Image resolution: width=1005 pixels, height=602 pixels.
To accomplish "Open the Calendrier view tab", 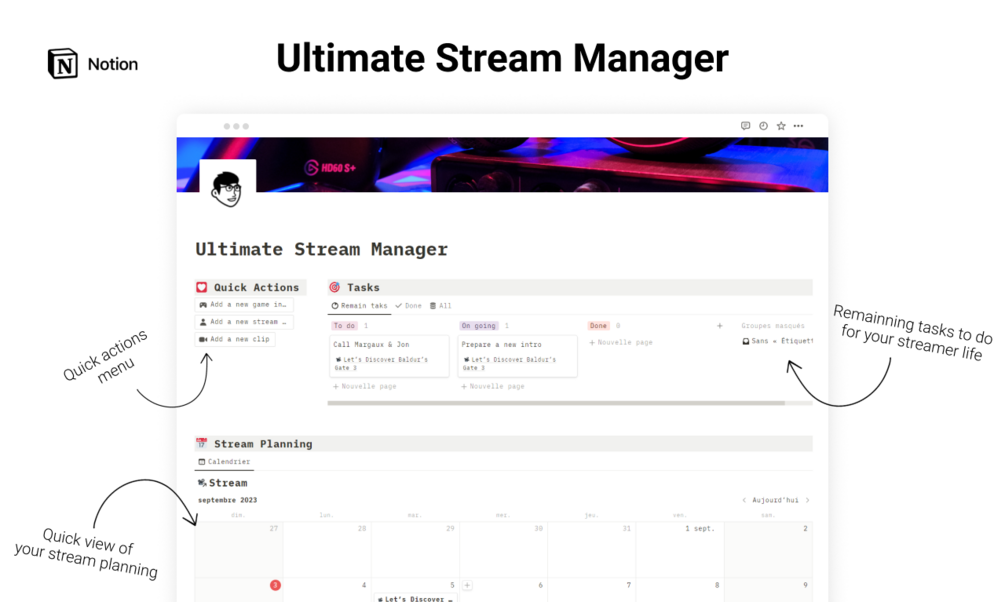I will tap(224, 462).
